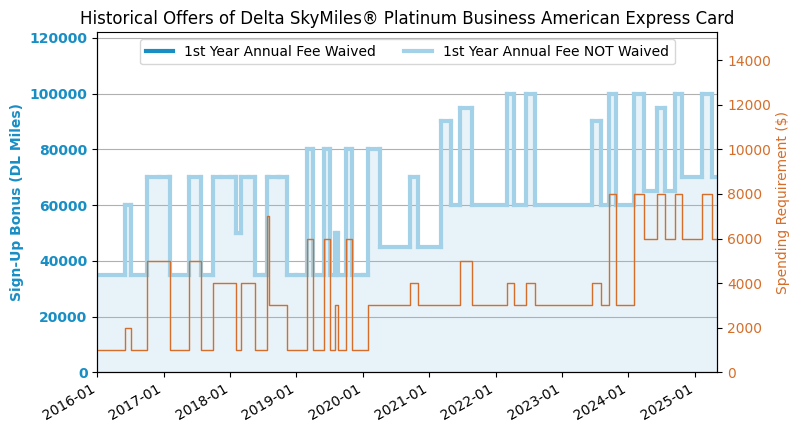
Task: Click the dark blue legend line swatch
Action: click(159, 52)
